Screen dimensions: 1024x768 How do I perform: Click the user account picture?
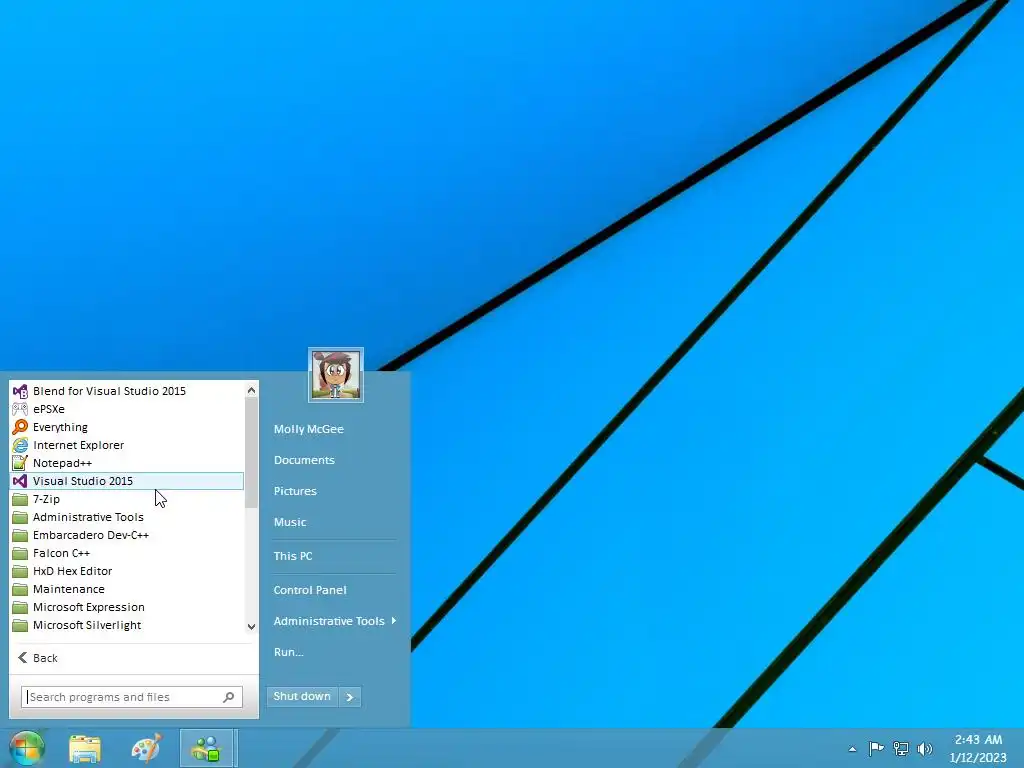click(x=336, y=375)
